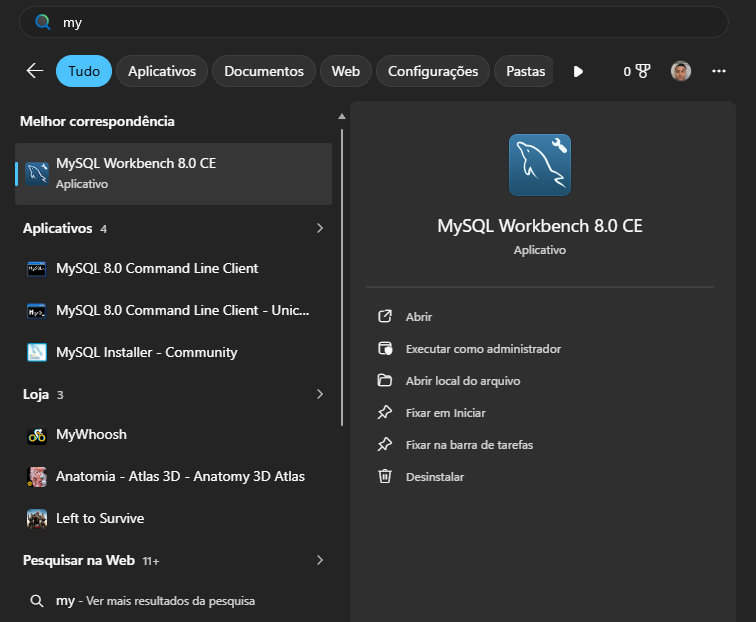Image resolution: width=756 pixels, height=622 pixels.
Task: Click the large MySQL Workbench dolphin icon
Action: [540, 165]
